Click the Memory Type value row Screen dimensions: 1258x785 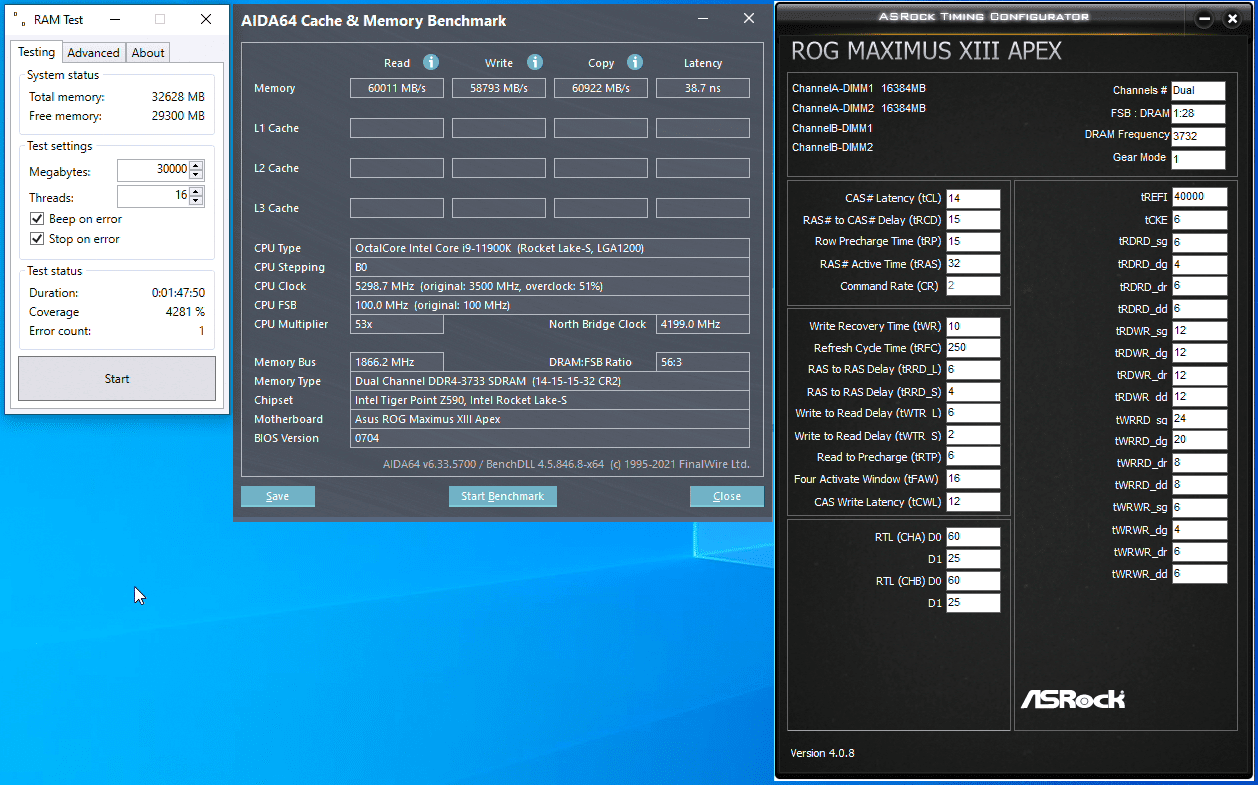pos(550,381)
